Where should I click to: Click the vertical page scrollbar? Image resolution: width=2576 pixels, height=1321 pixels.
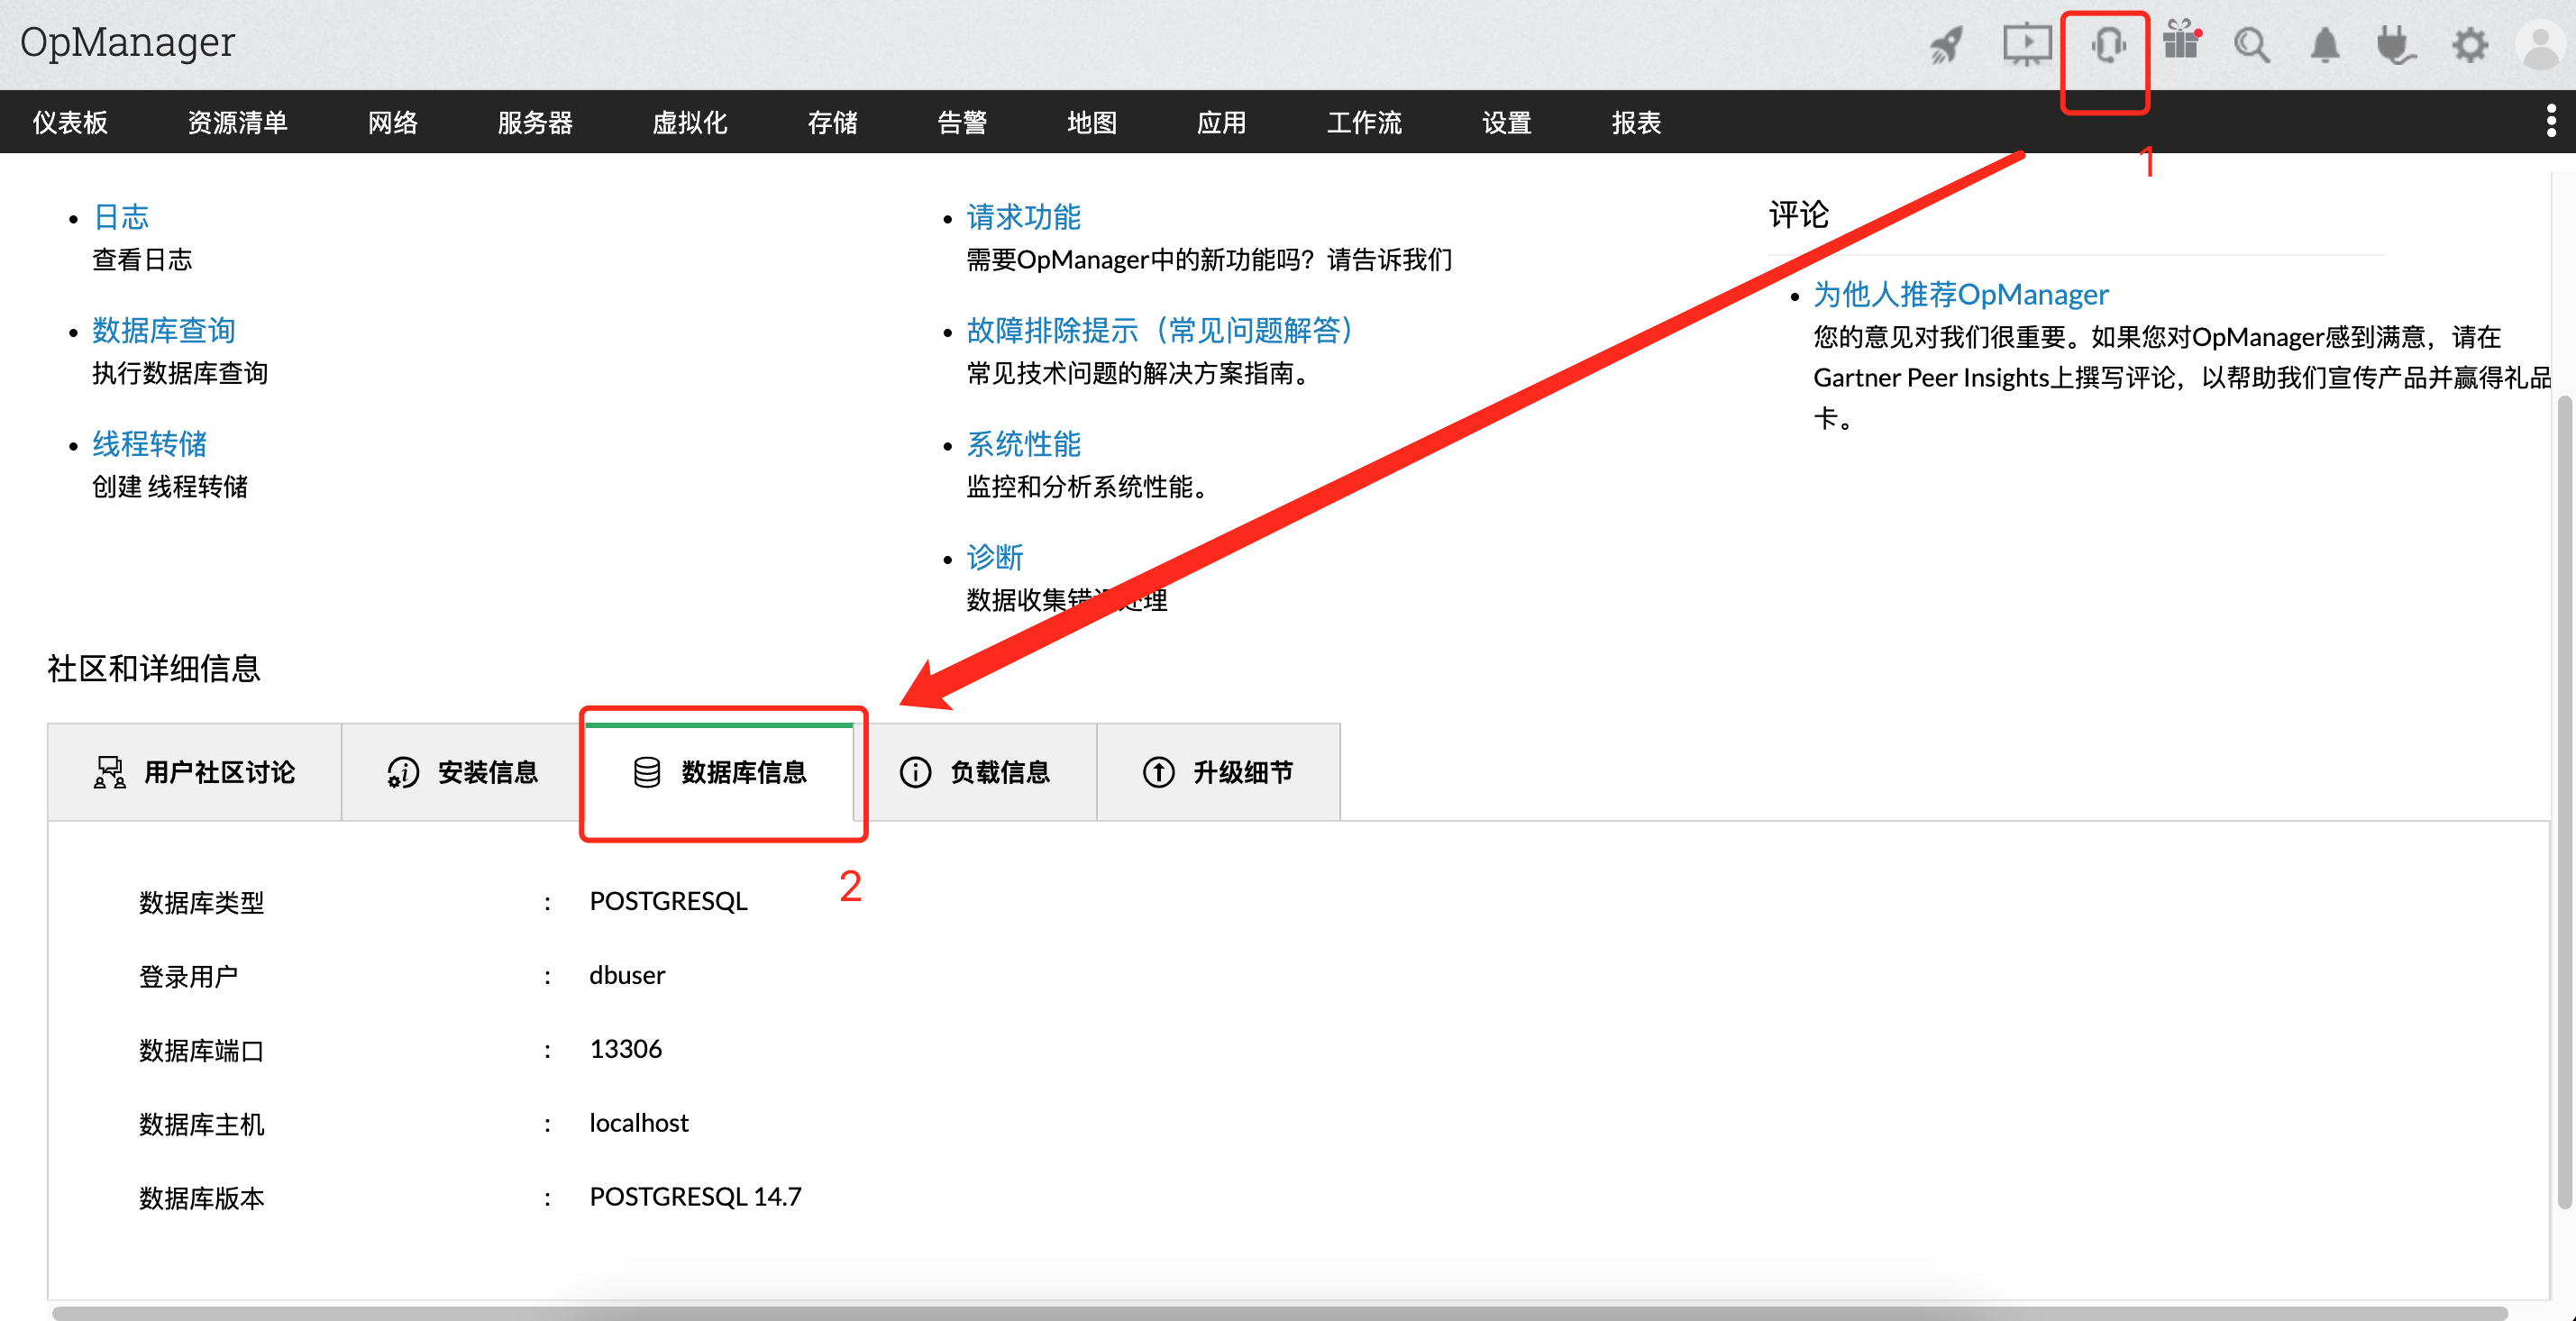pyautogui.click(x=2564, y=800)
